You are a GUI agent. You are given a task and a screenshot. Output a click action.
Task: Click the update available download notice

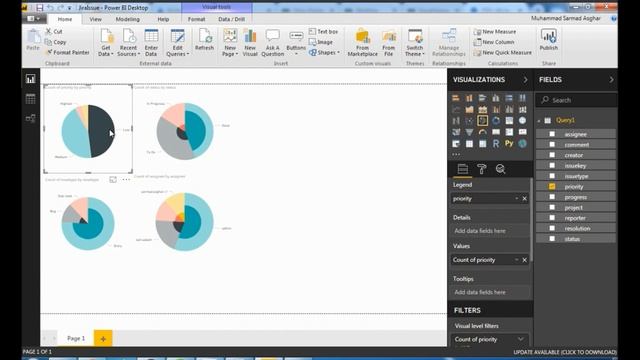pos(565,352)
